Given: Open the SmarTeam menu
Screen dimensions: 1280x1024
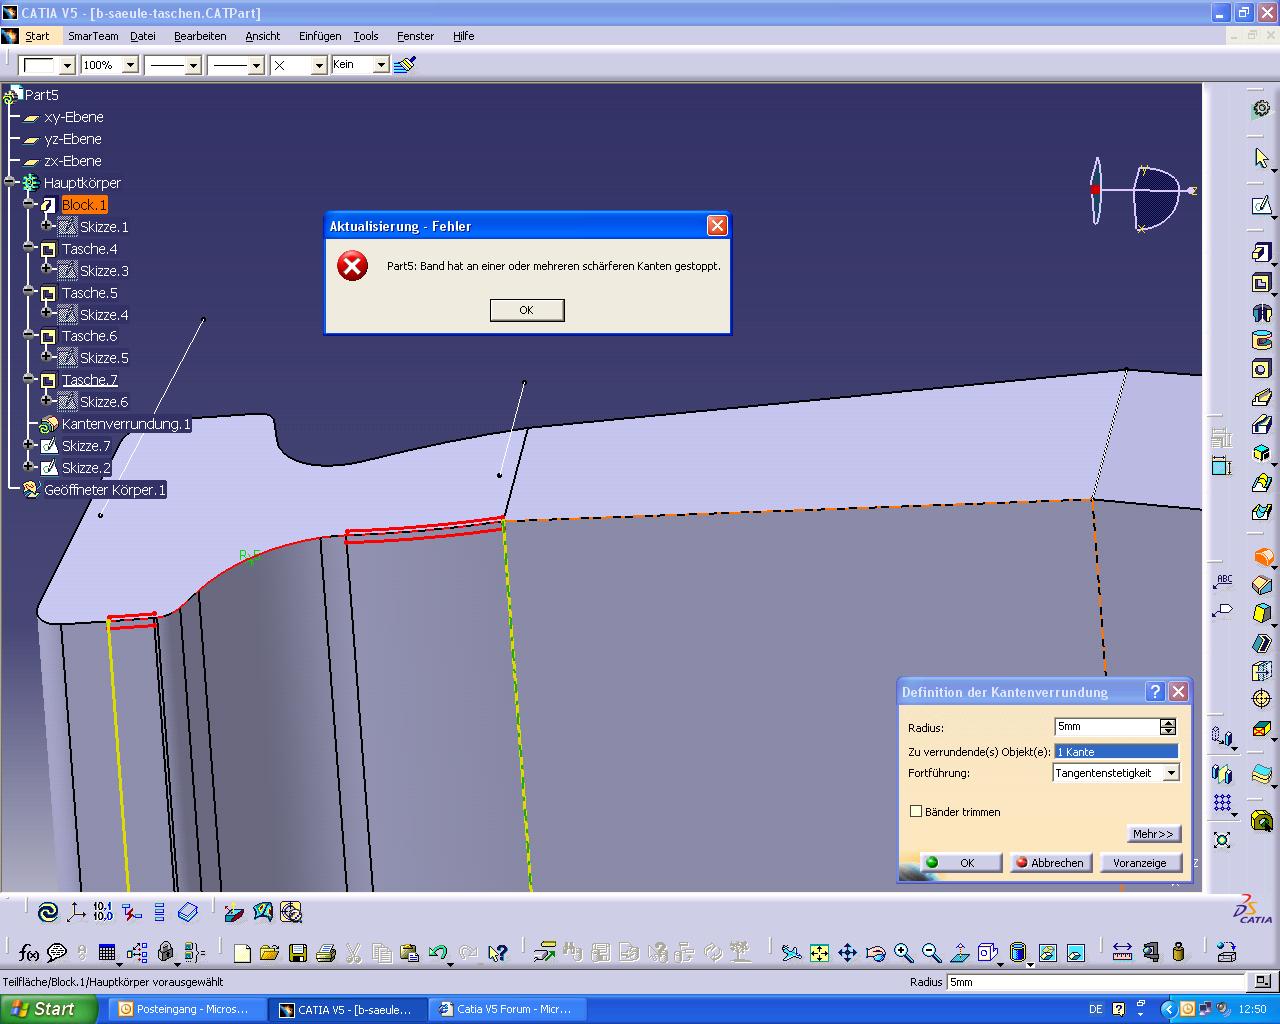Looking at the screenshot, I should point(93,36).
